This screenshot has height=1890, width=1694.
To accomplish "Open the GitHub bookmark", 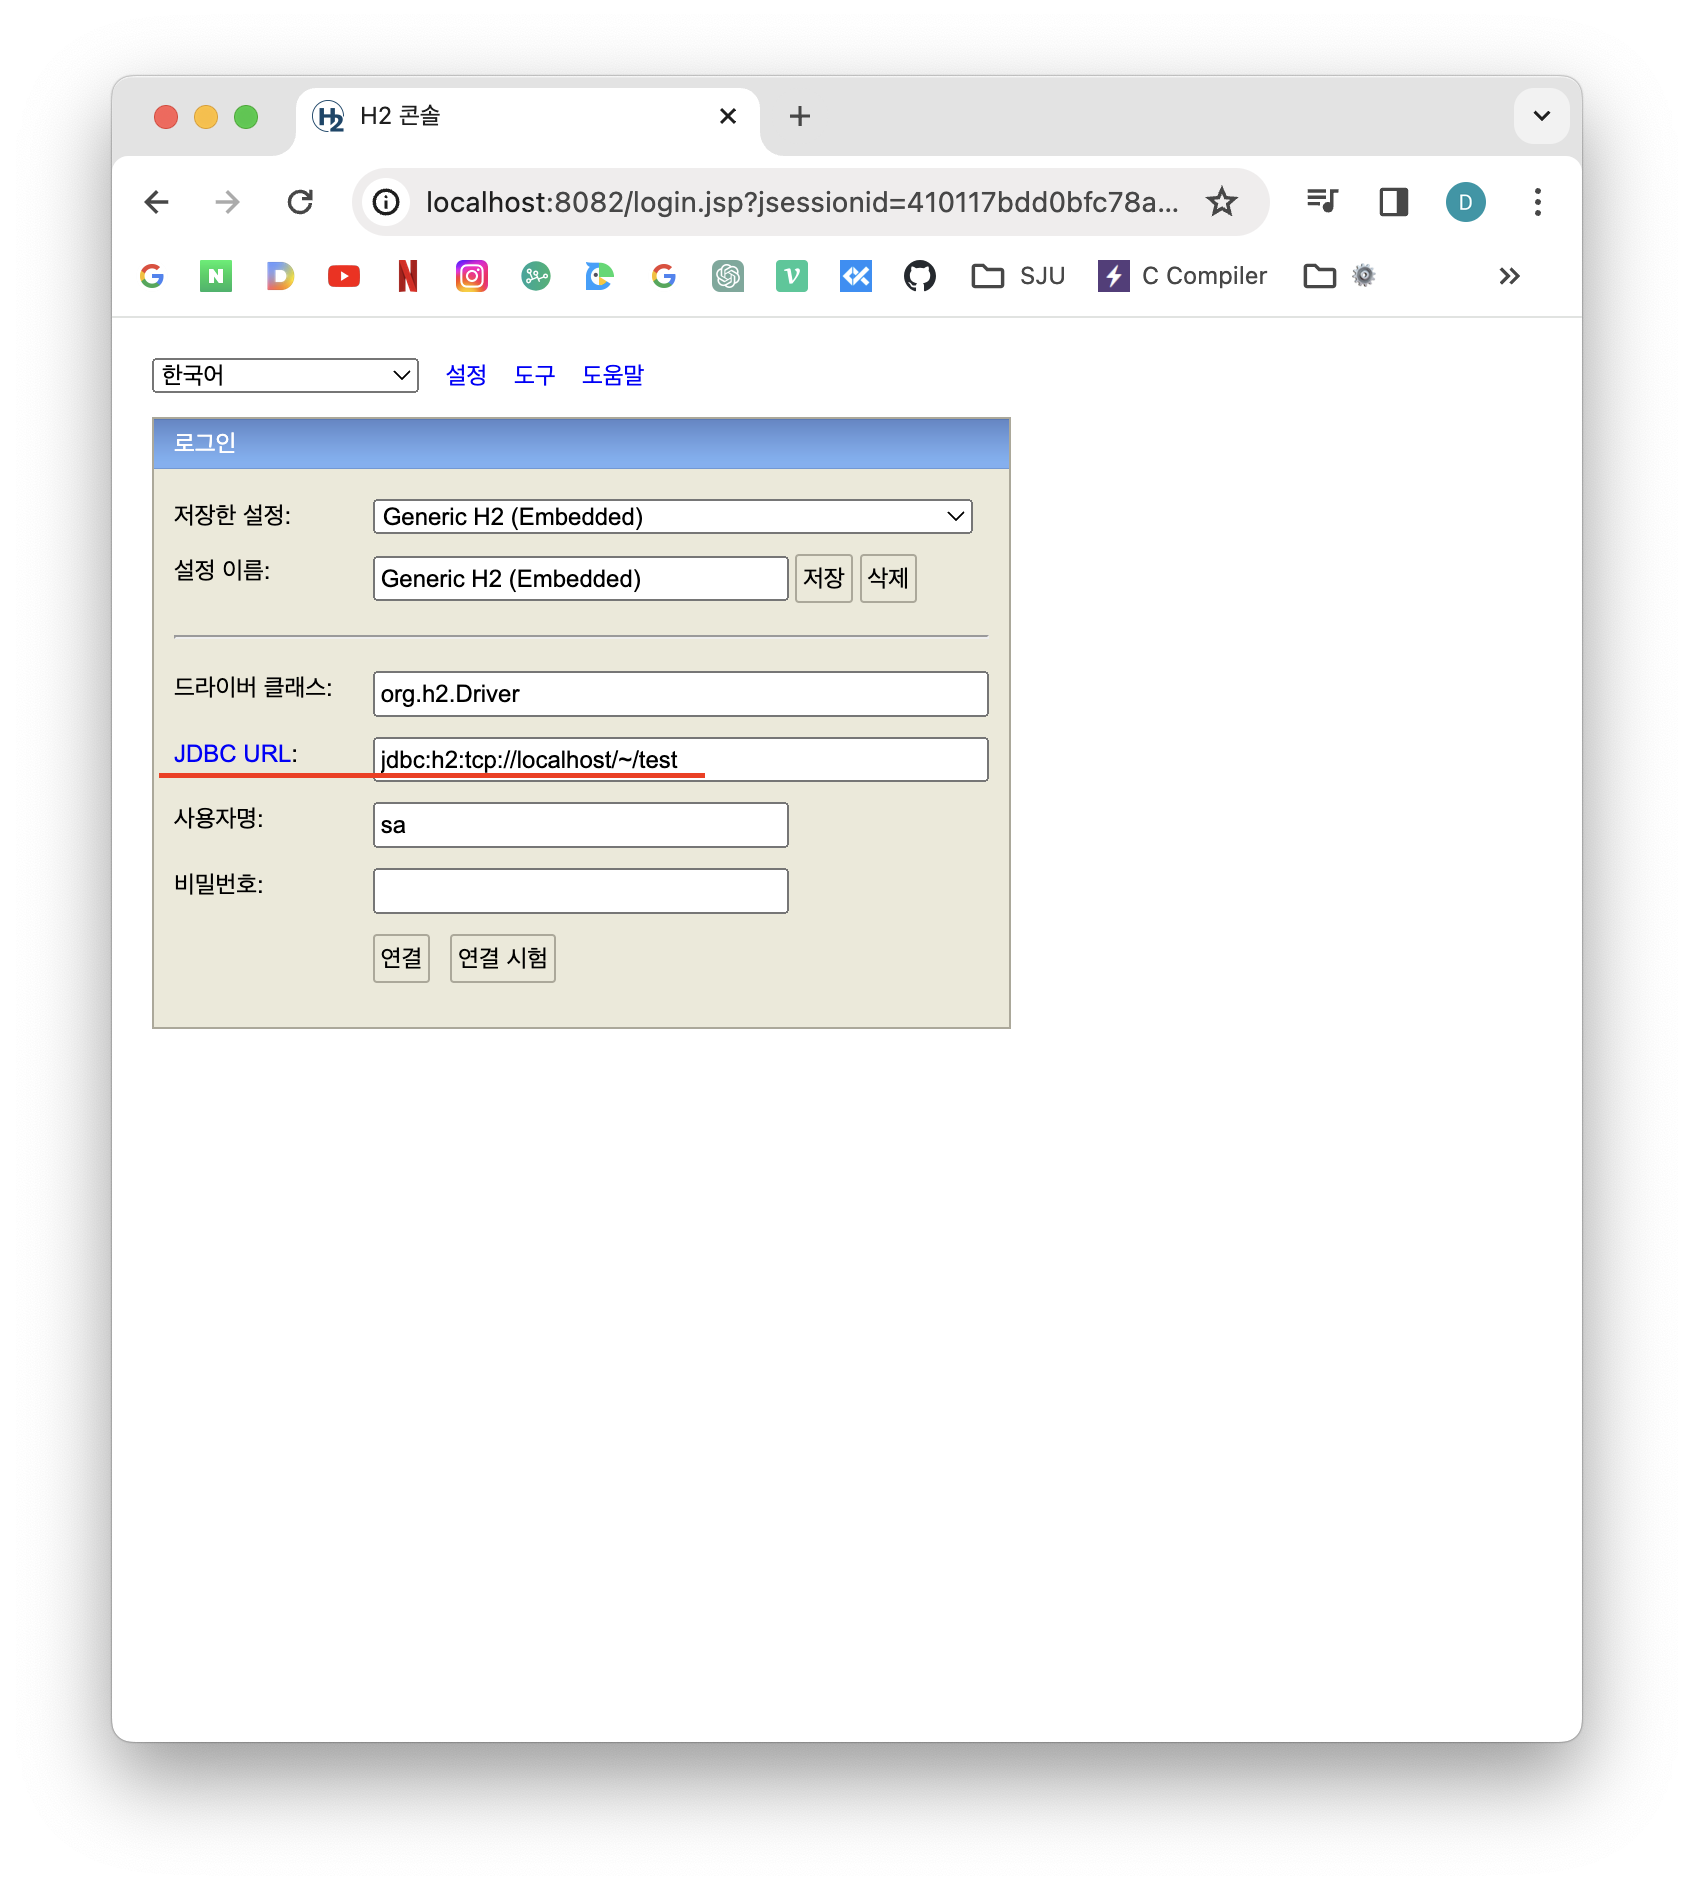I will tap(920, 276).
